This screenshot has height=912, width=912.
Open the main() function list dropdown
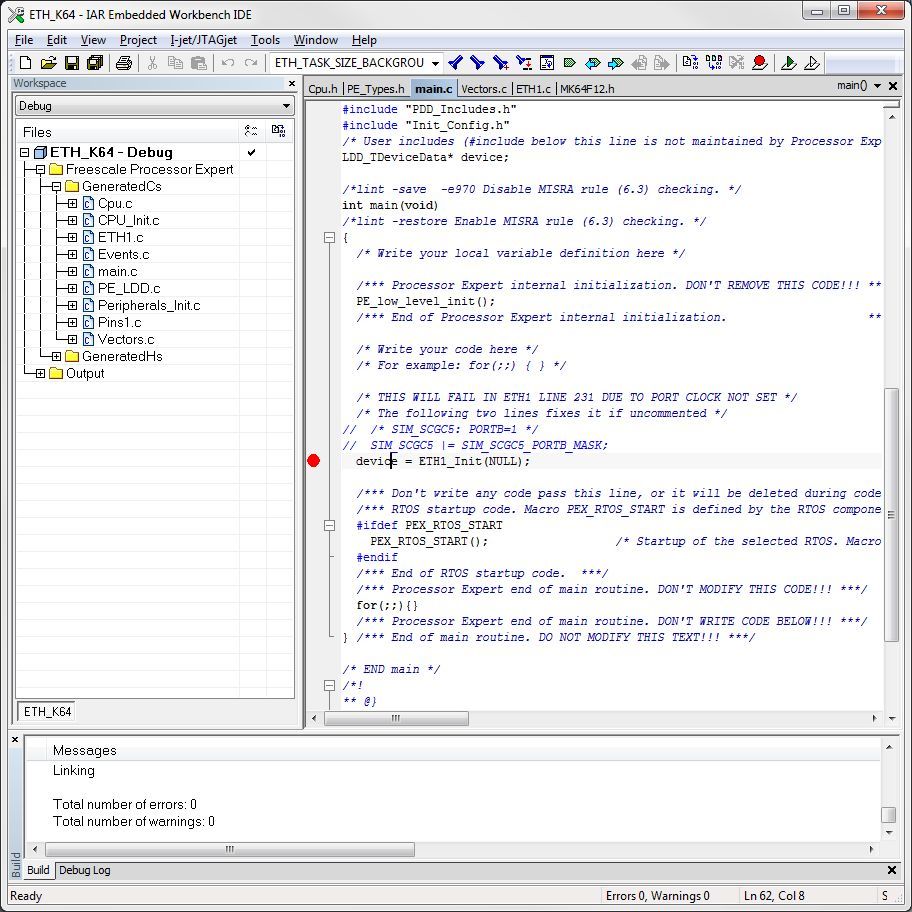877,86
